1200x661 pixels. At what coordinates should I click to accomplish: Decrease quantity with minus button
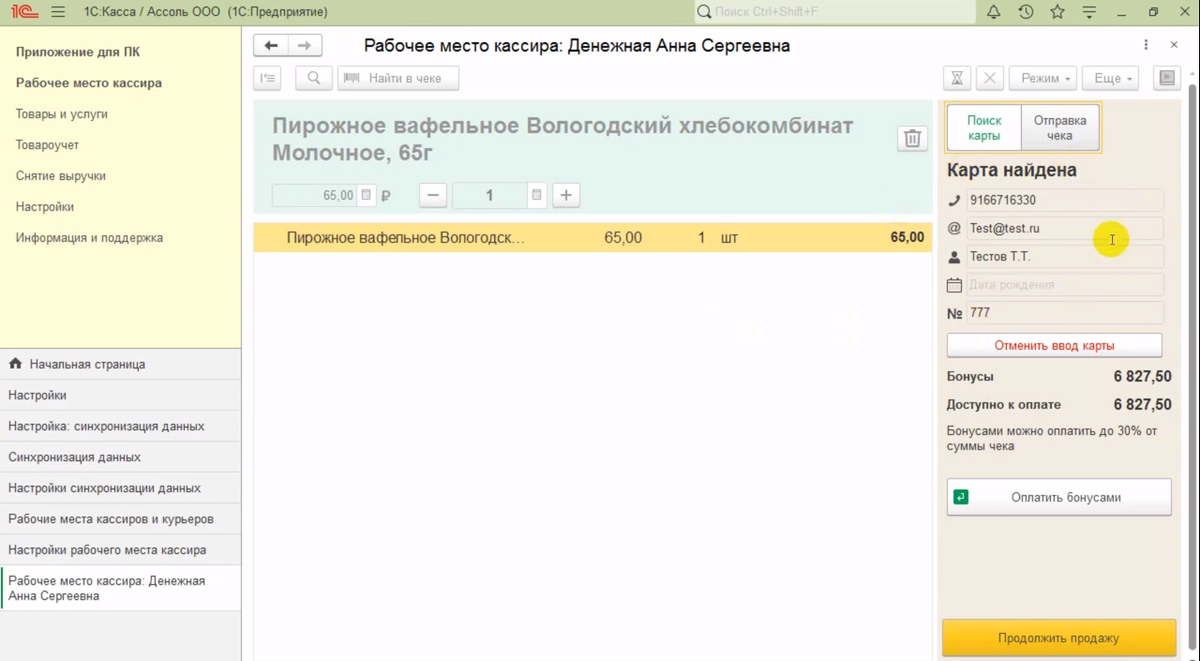(x=433, y=195)
